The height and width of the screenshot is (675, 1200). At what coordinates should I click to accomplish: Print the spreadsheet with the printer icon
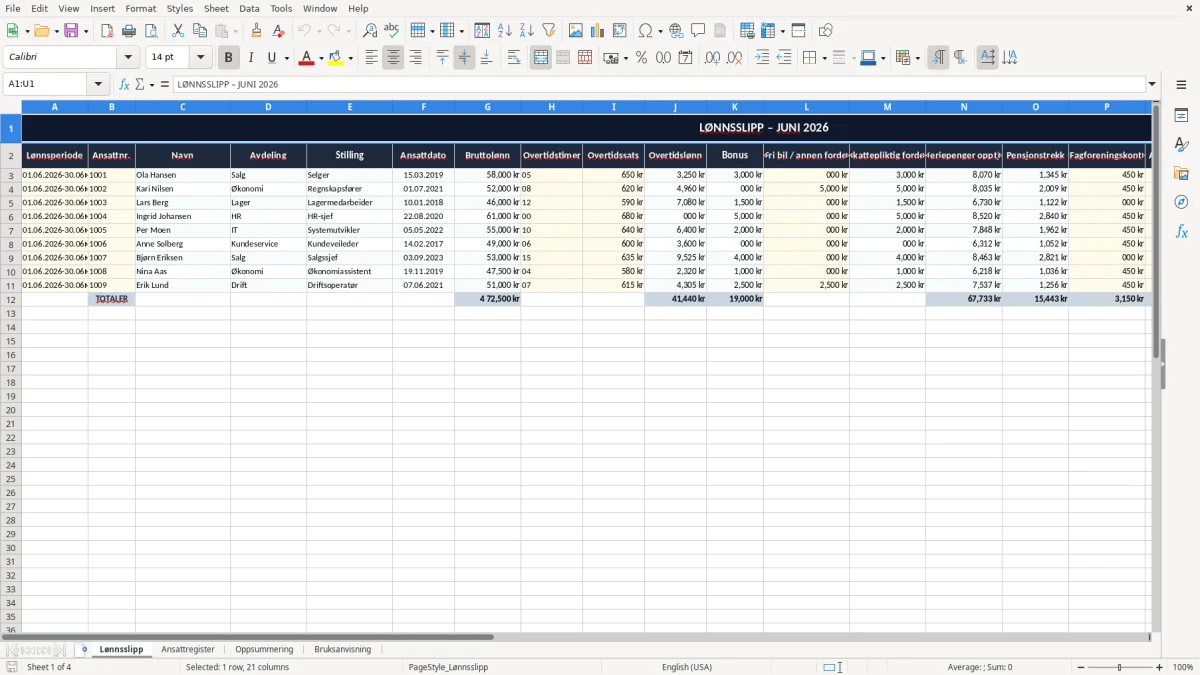[129, 31]
